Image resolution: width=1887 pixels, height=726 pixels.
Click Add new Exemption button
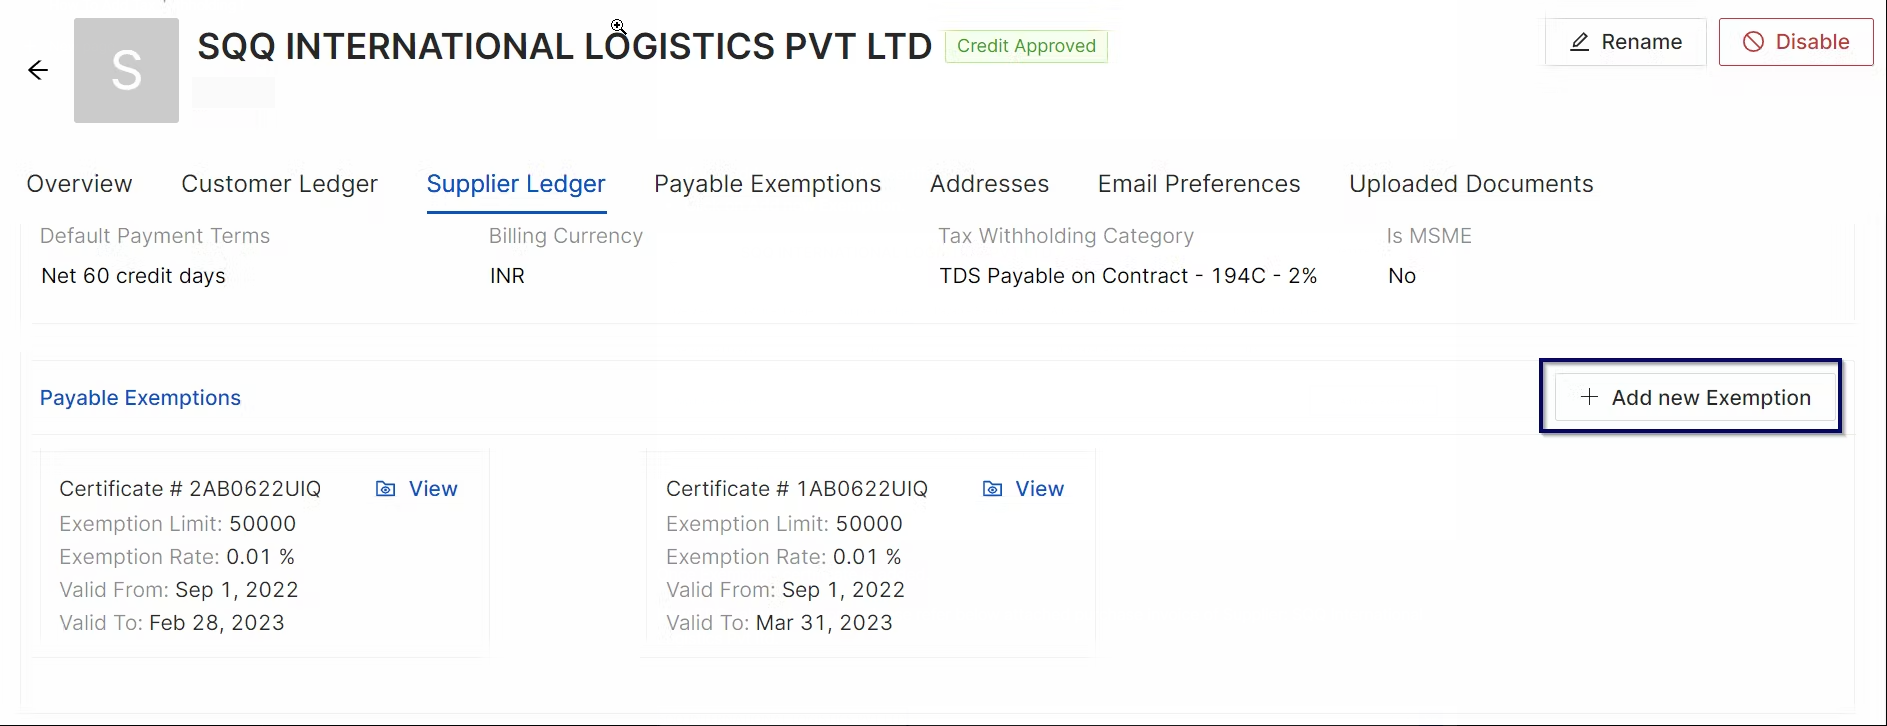coord(1696,397)
